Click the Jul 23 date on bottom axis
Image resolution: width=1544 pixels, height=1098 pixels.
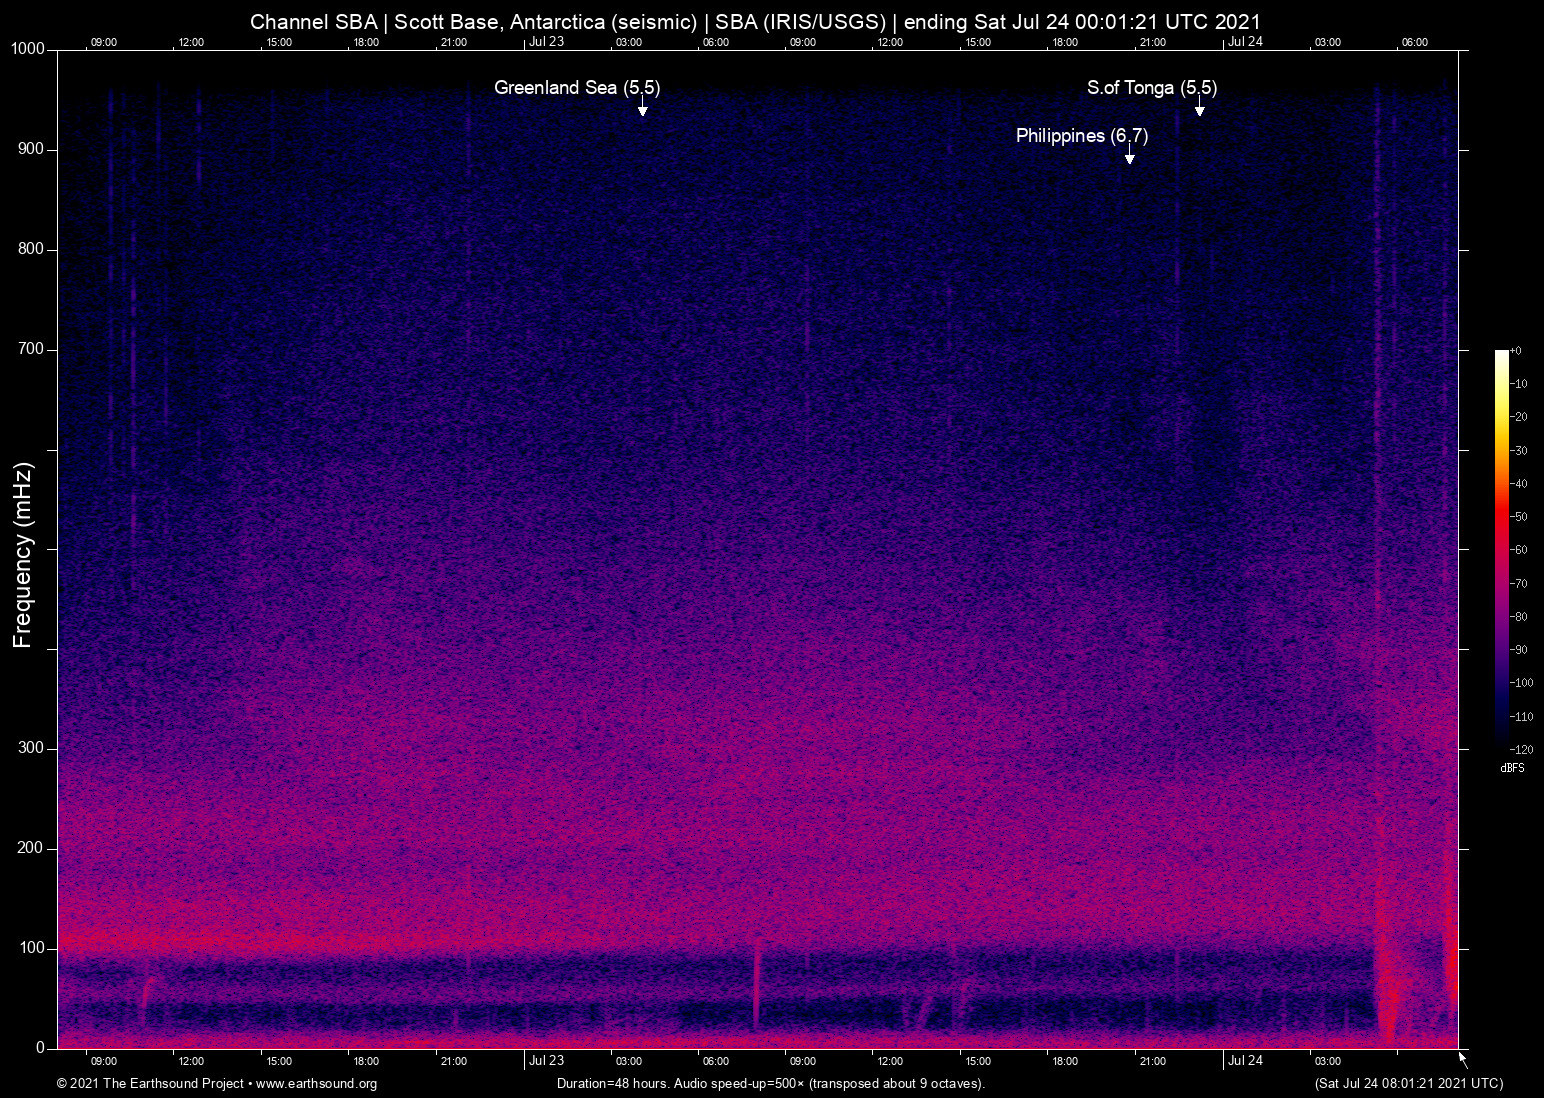click(x=546, y=1061)
